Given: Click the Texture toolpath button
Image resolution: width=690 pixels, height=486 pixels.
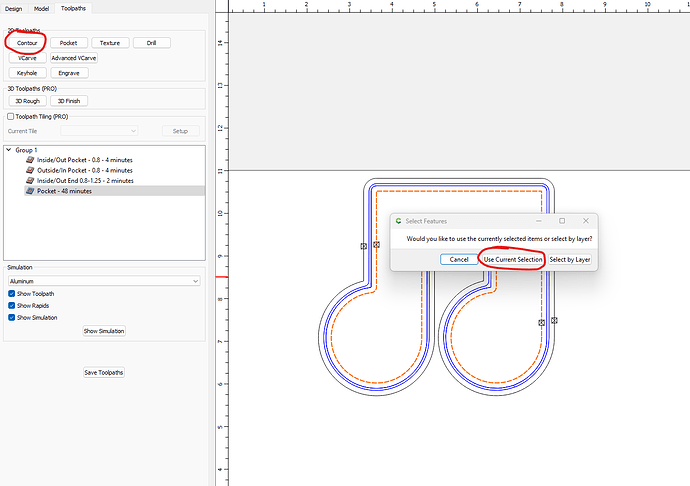Looking at the screenshot, I should coord(110,43).
